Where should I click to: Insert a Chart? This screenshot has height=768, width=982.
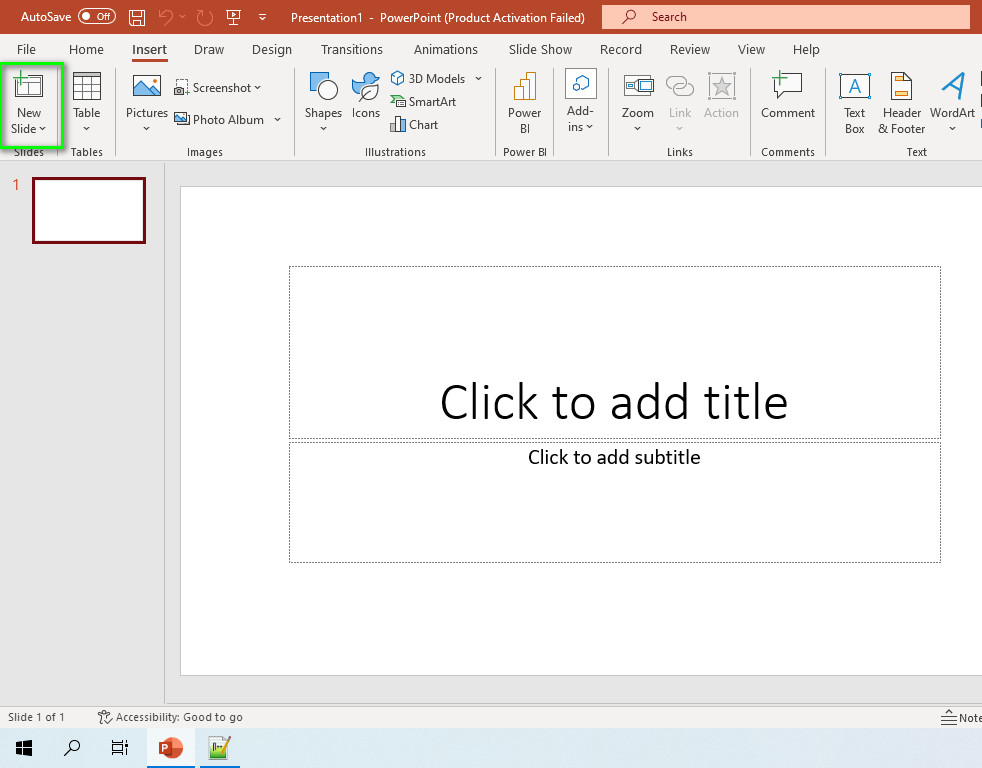(414, 125)
